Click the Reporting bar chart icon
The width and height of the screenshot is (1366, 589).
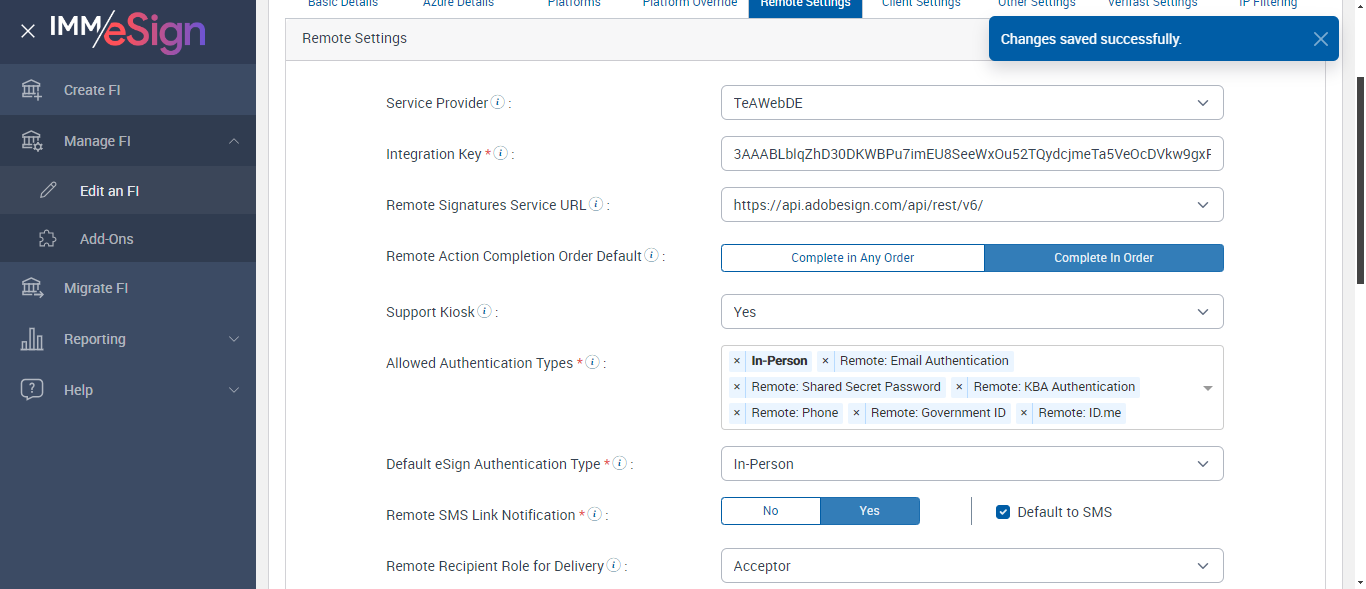pyautogui.click(x=32, y=339)
